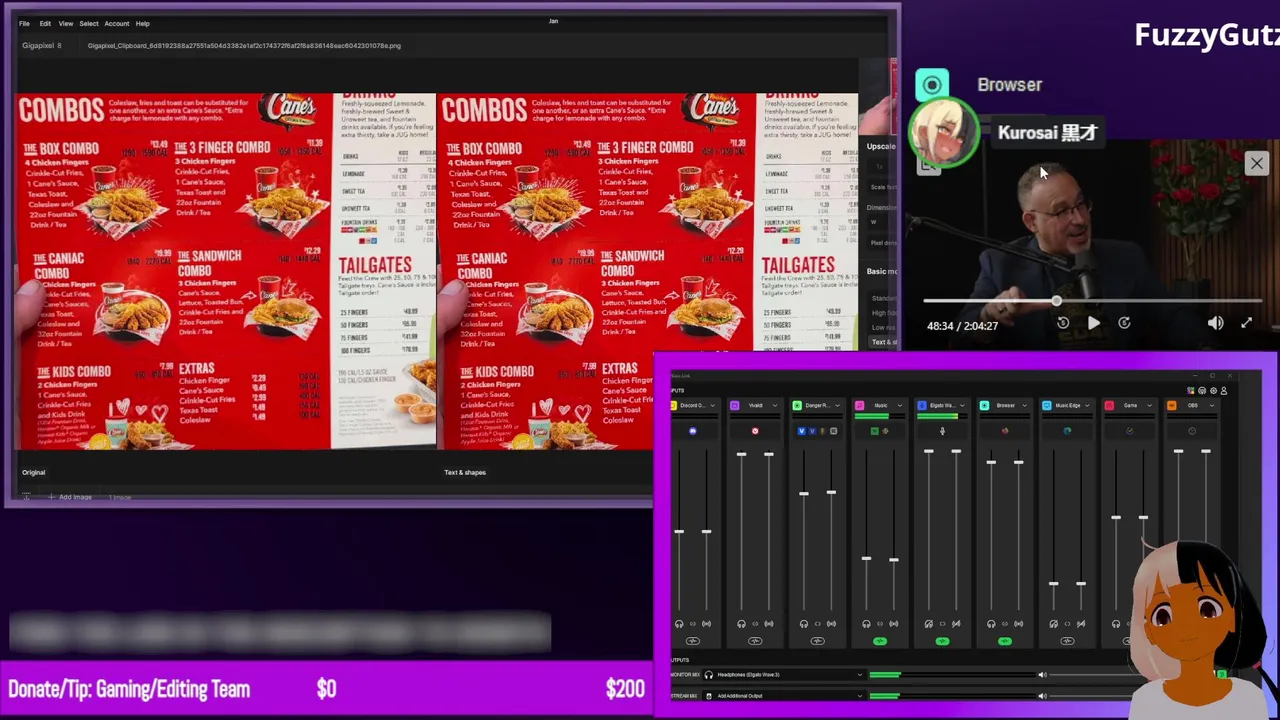Open the Account menu in Gigapixel
This screenshot has height=720, width=1280.
coord(117,23)
